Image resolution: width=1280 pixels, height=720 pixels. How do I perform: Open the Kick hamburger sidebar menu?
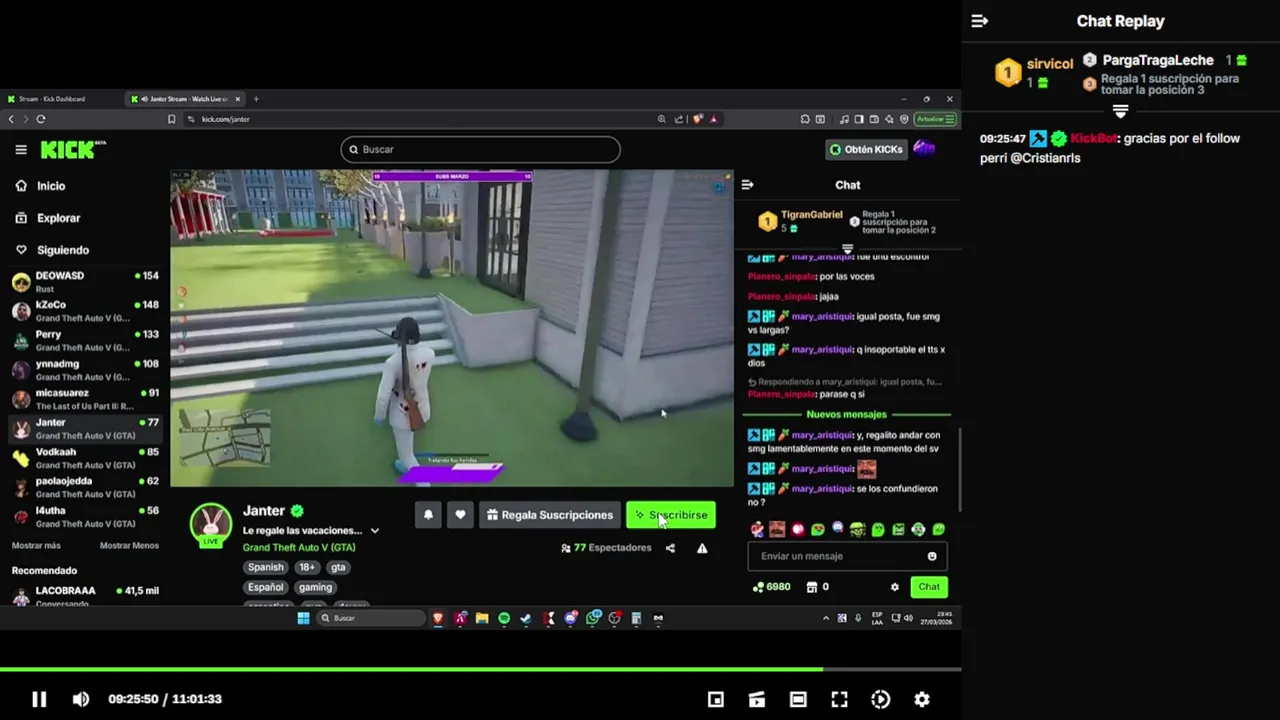pos(21,149)
